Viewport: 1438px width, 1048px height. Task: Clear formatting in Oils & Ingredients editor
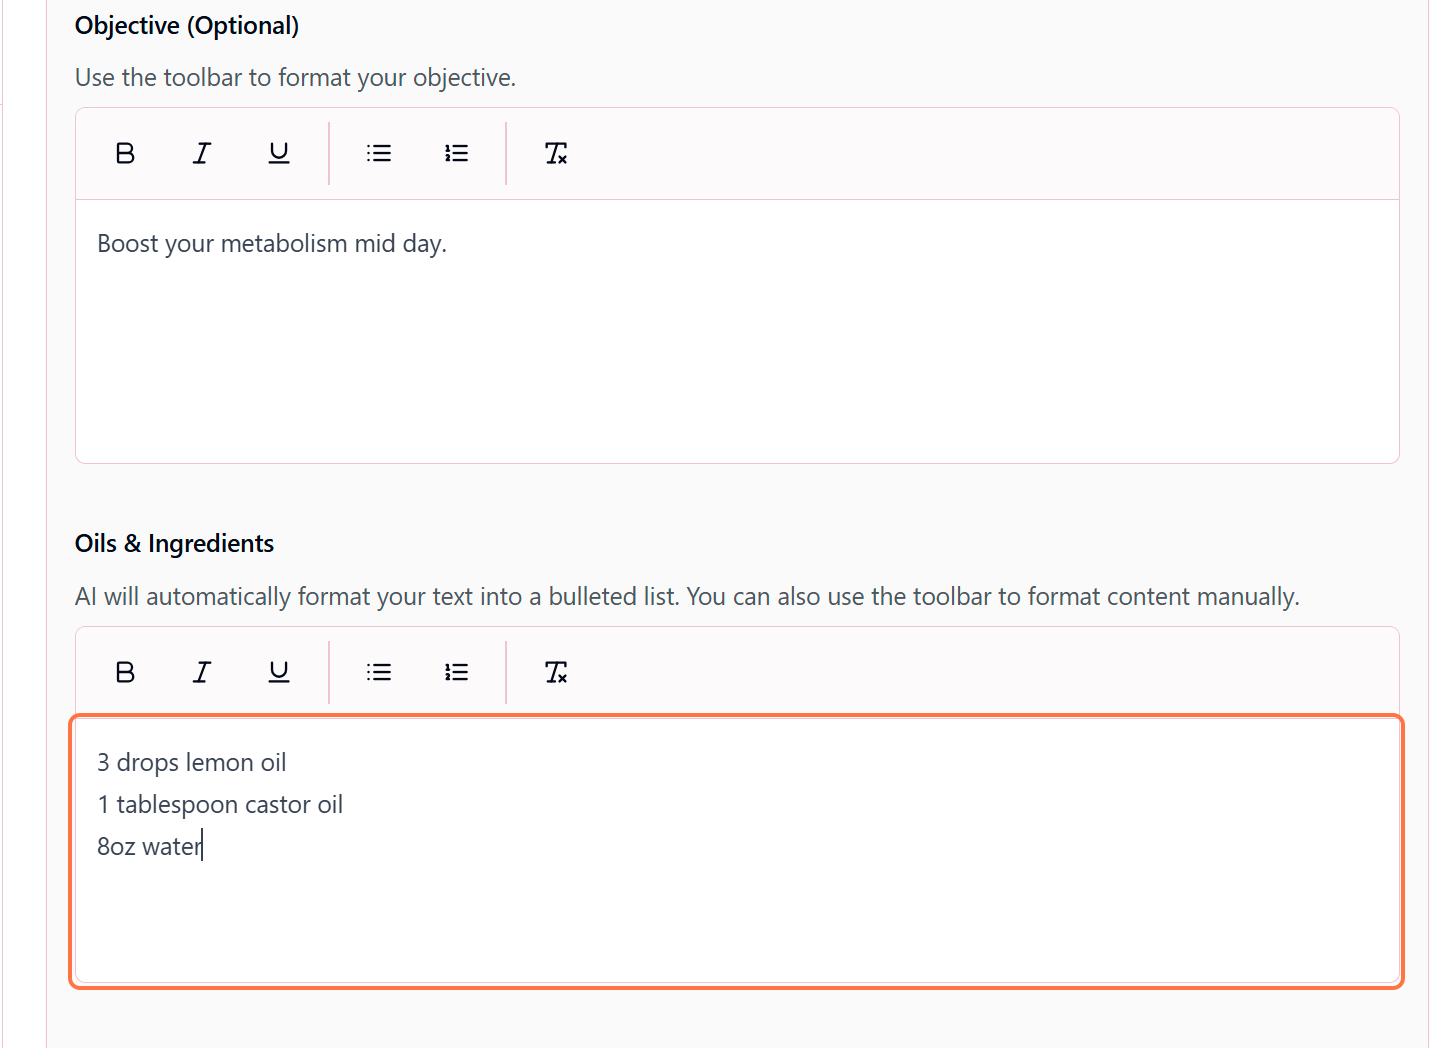(556, 672)
